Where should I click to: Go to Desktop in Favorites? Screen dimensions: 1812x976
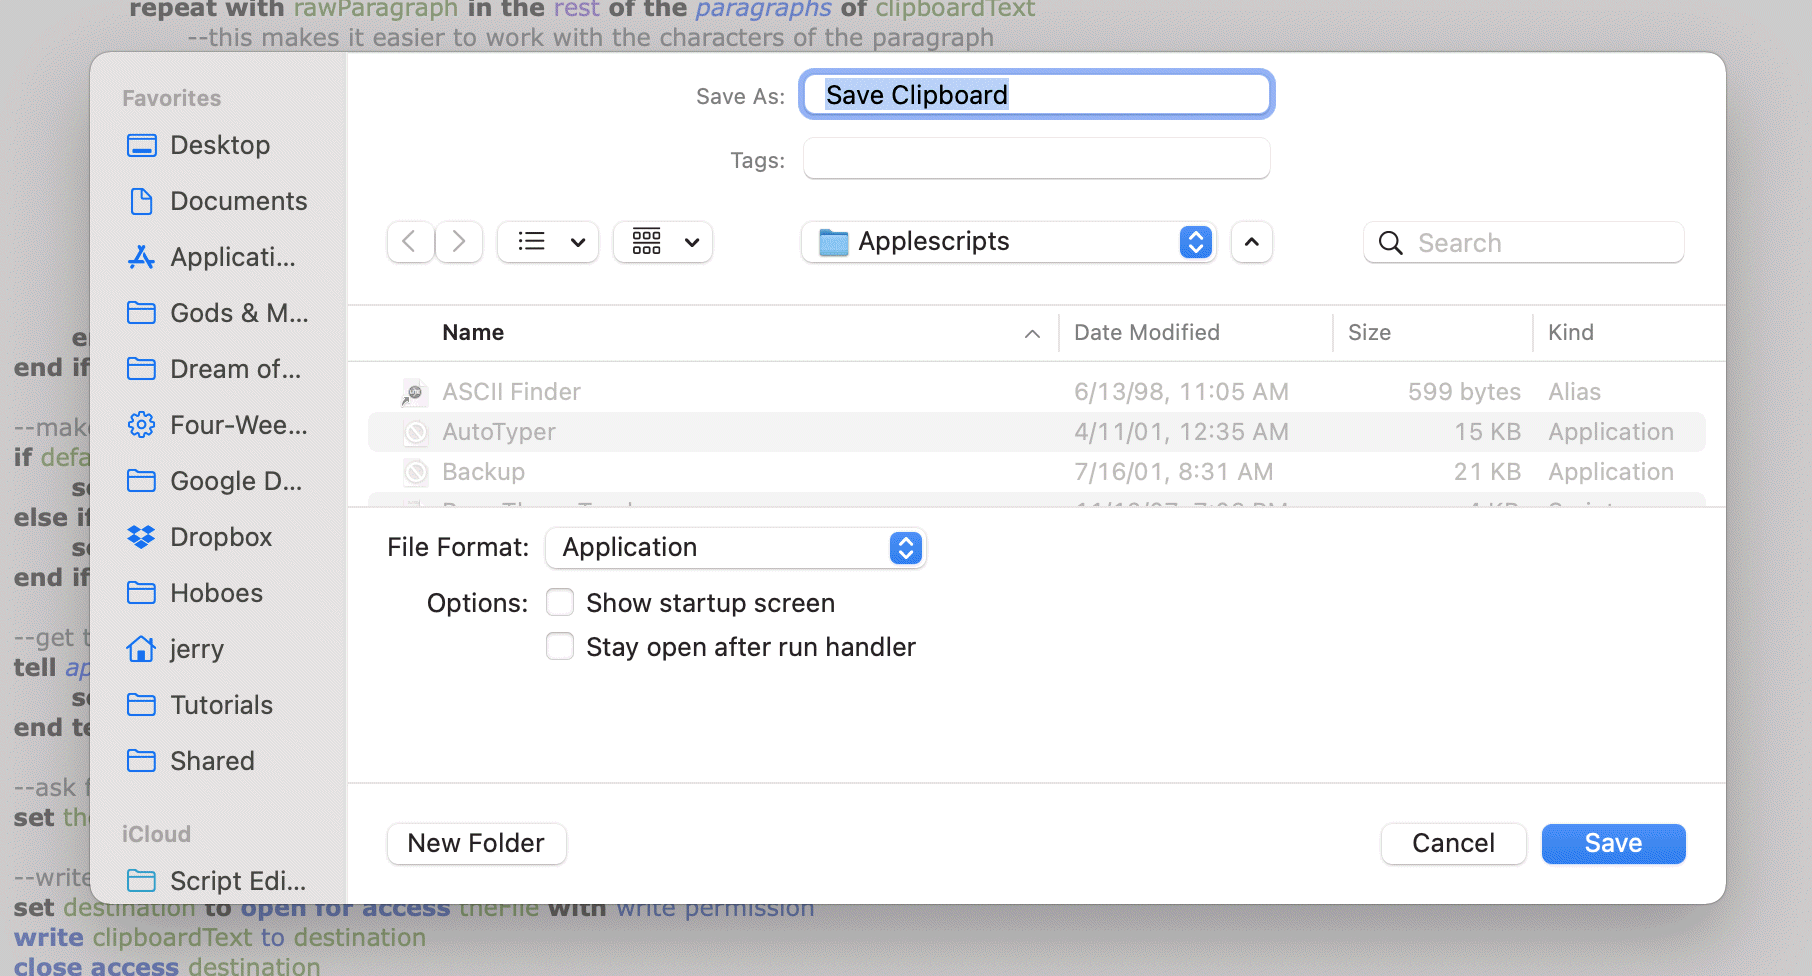pyautogui.click(x=219, y=145)
